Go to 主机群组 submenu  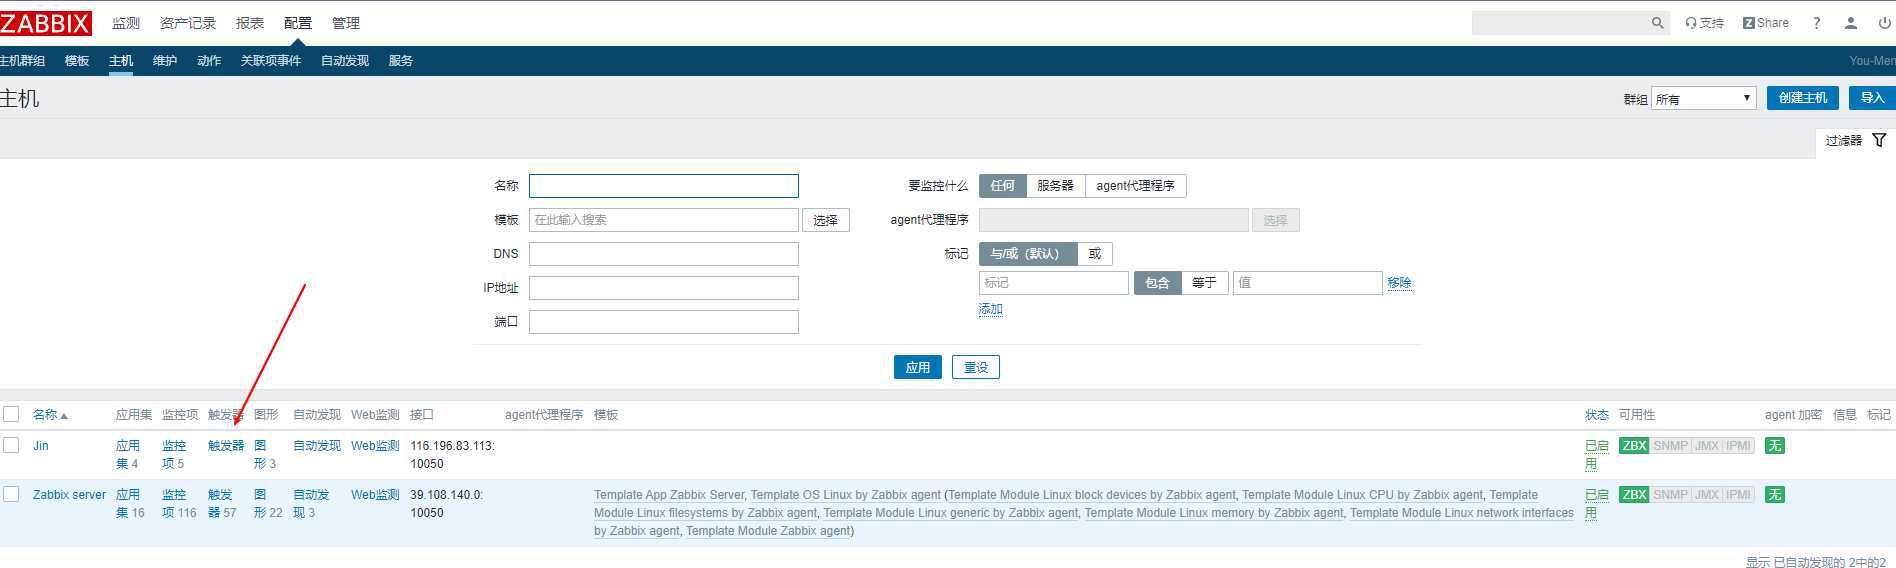coord(22,61)
